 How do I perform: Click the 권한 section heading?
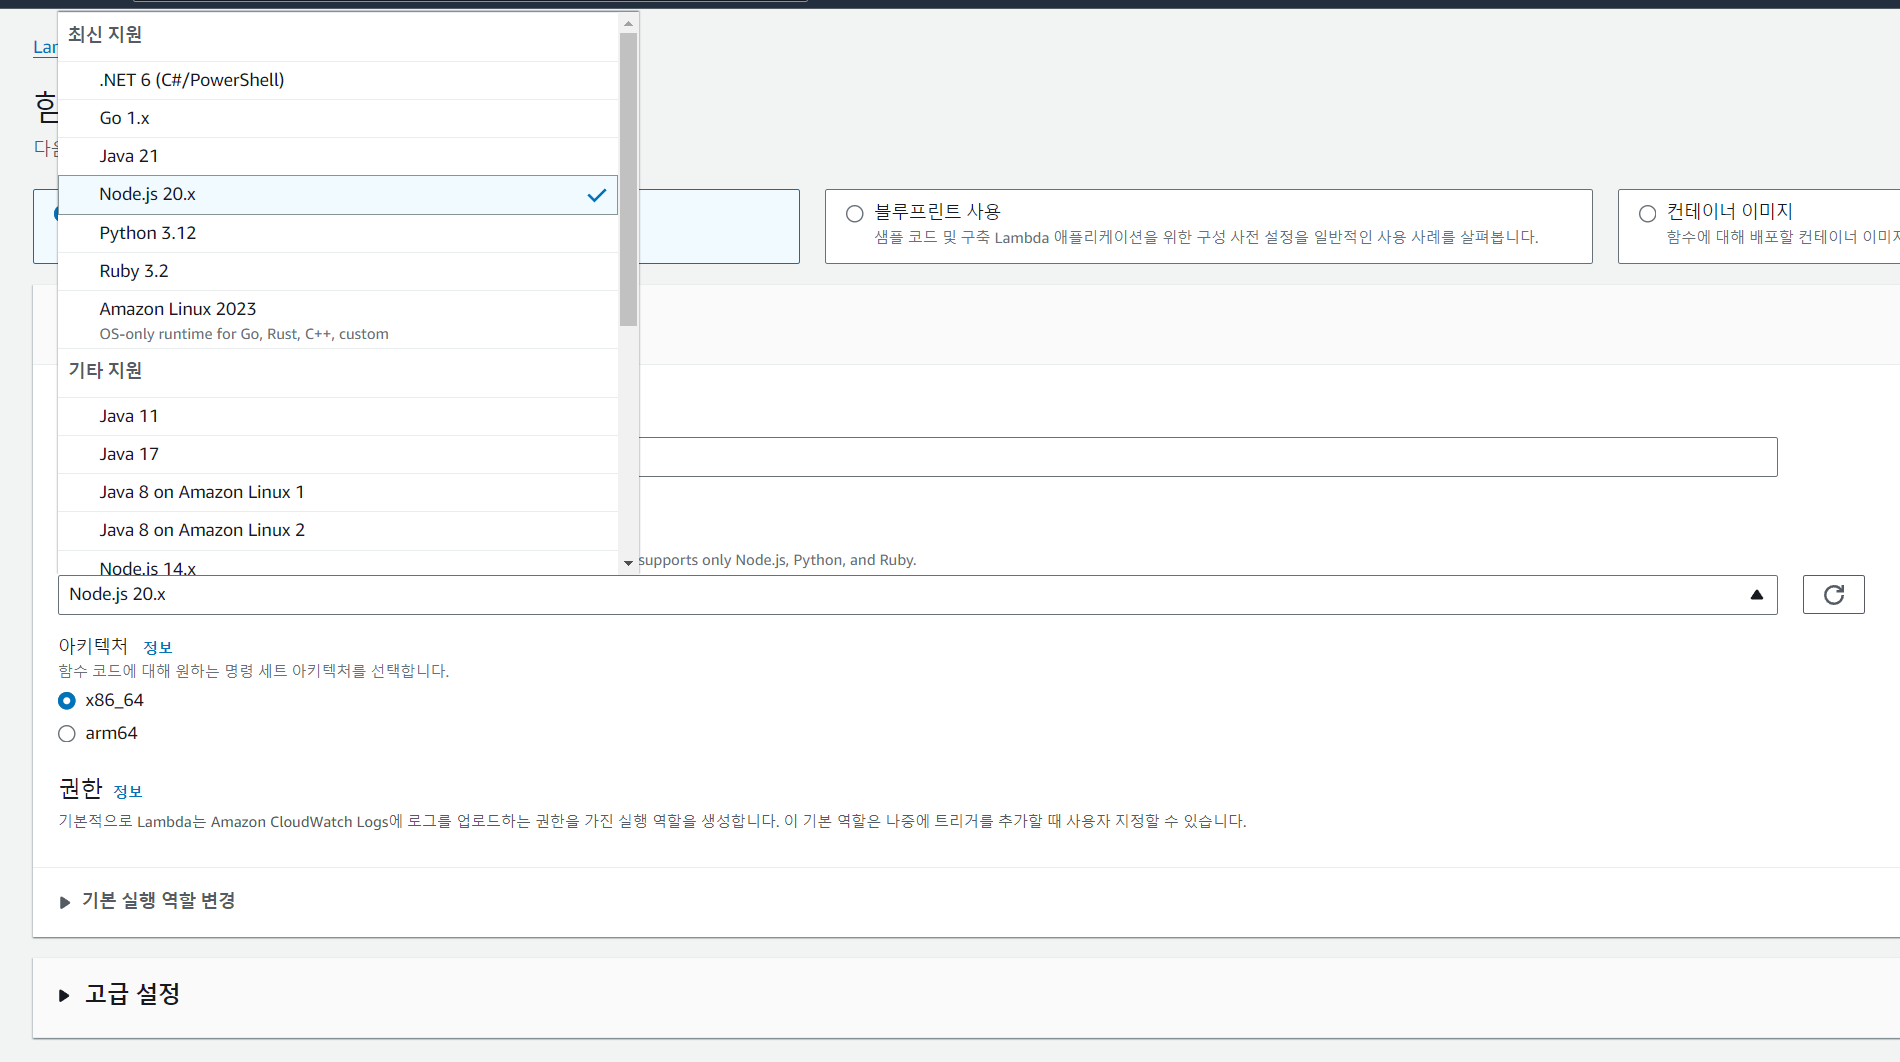(x=81, y=789)
